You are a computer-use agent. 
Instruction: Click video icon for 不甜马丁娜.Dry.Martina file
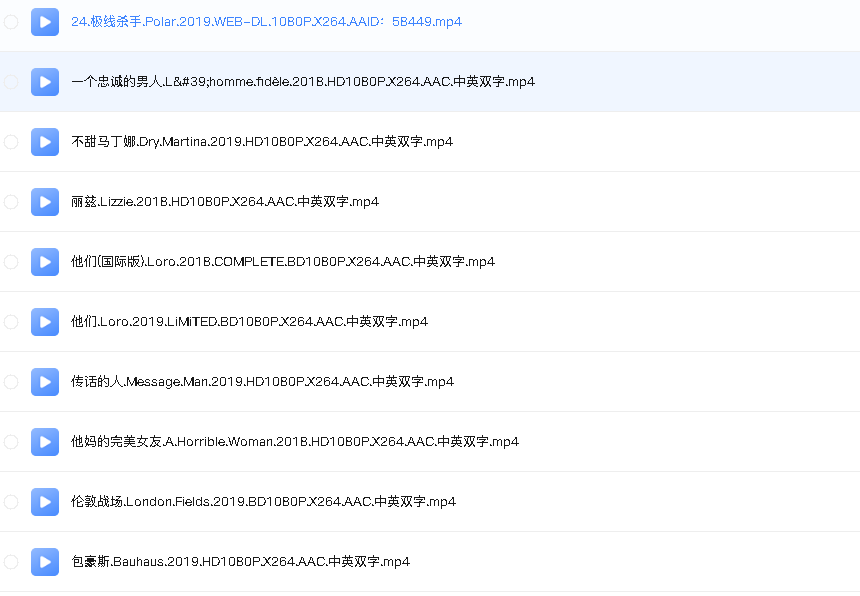pyautogui.click(x=45, y=142)
